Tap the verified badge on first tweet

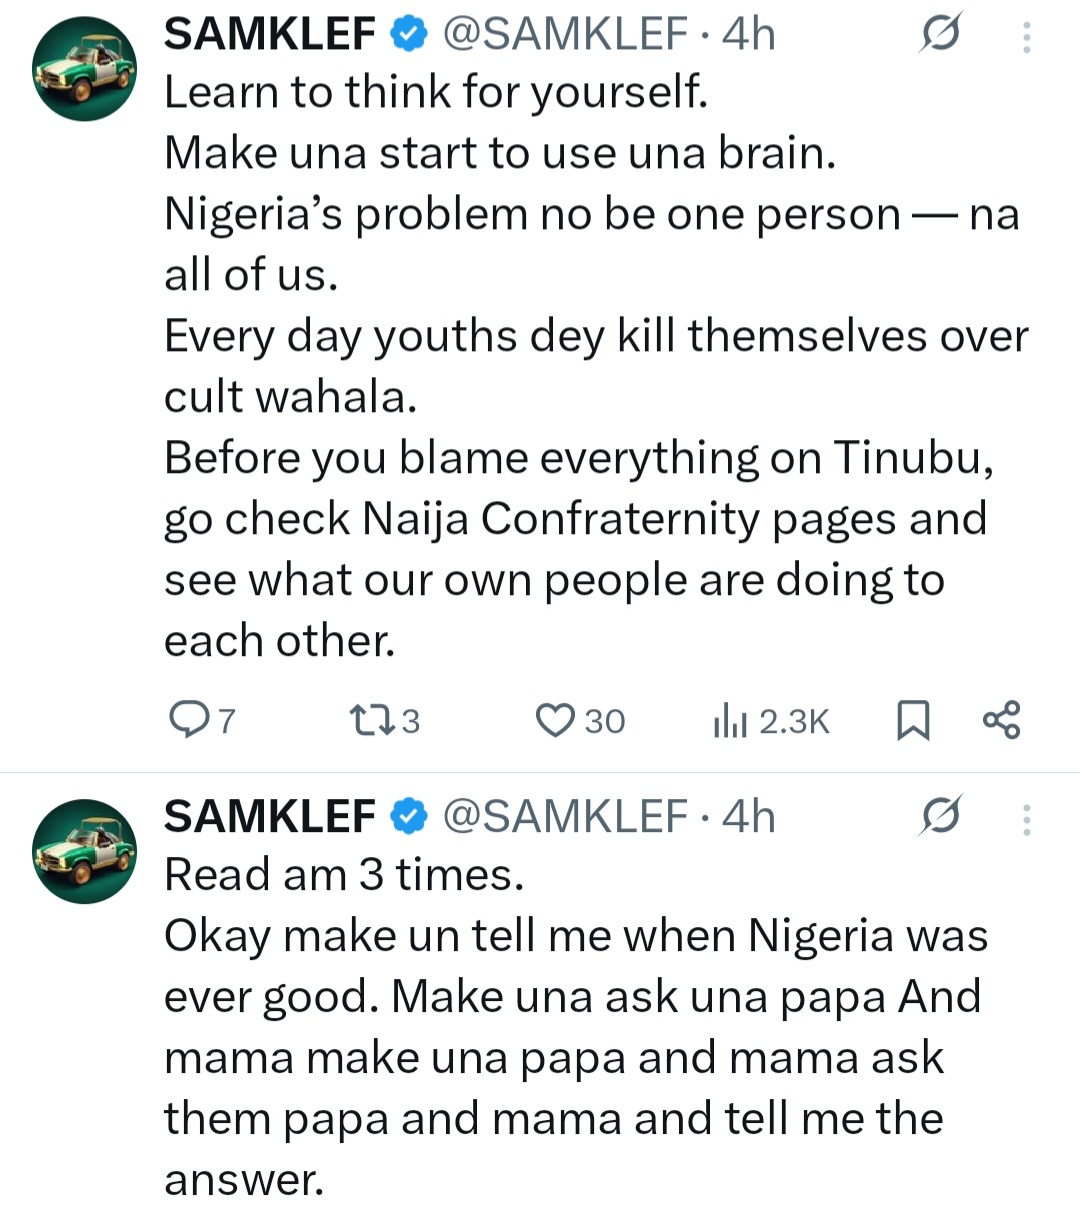coord(408,35)
